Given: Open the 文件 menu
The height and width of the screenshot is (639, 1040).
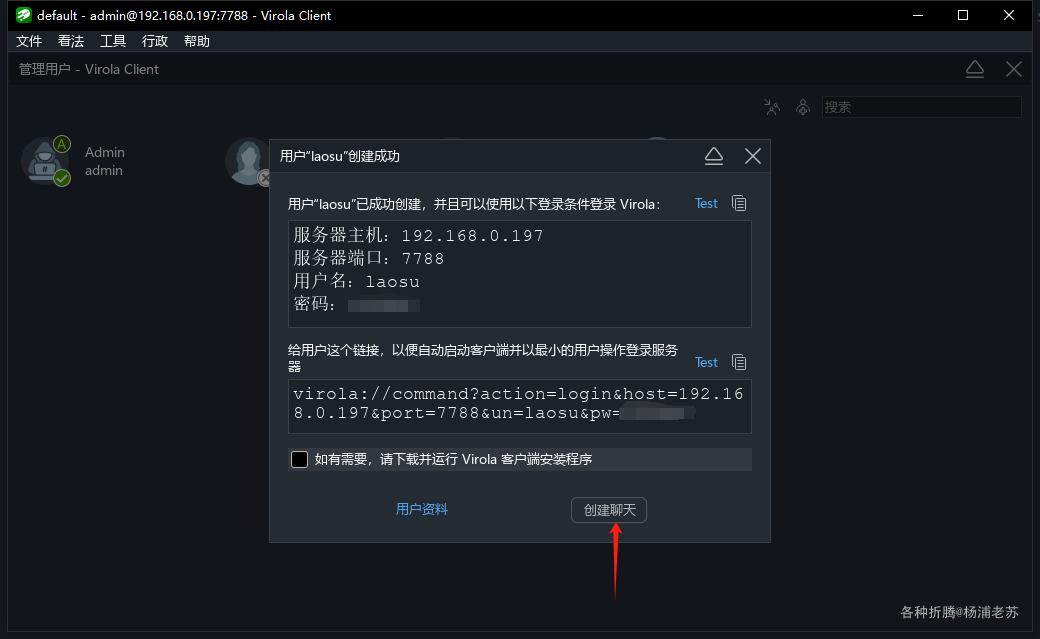Looking at the screenshot, I should click(x=29, y=41).
